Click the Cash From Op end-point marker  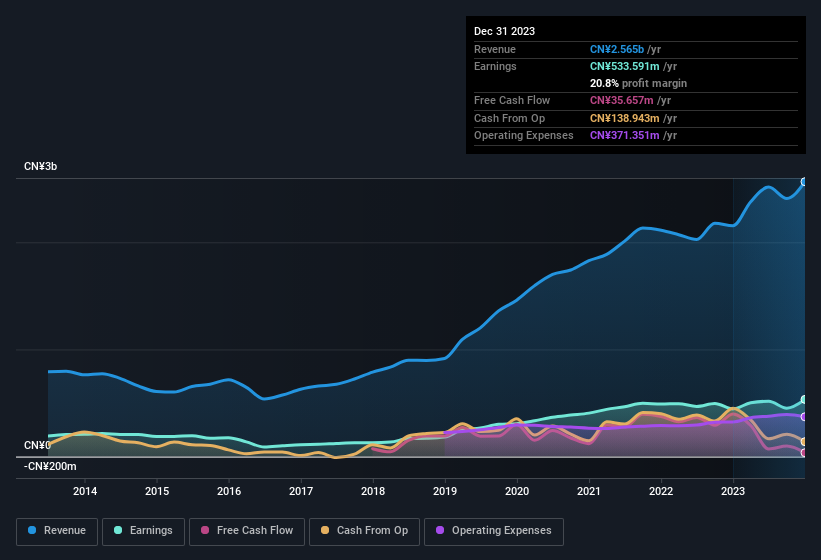point(804,442)
